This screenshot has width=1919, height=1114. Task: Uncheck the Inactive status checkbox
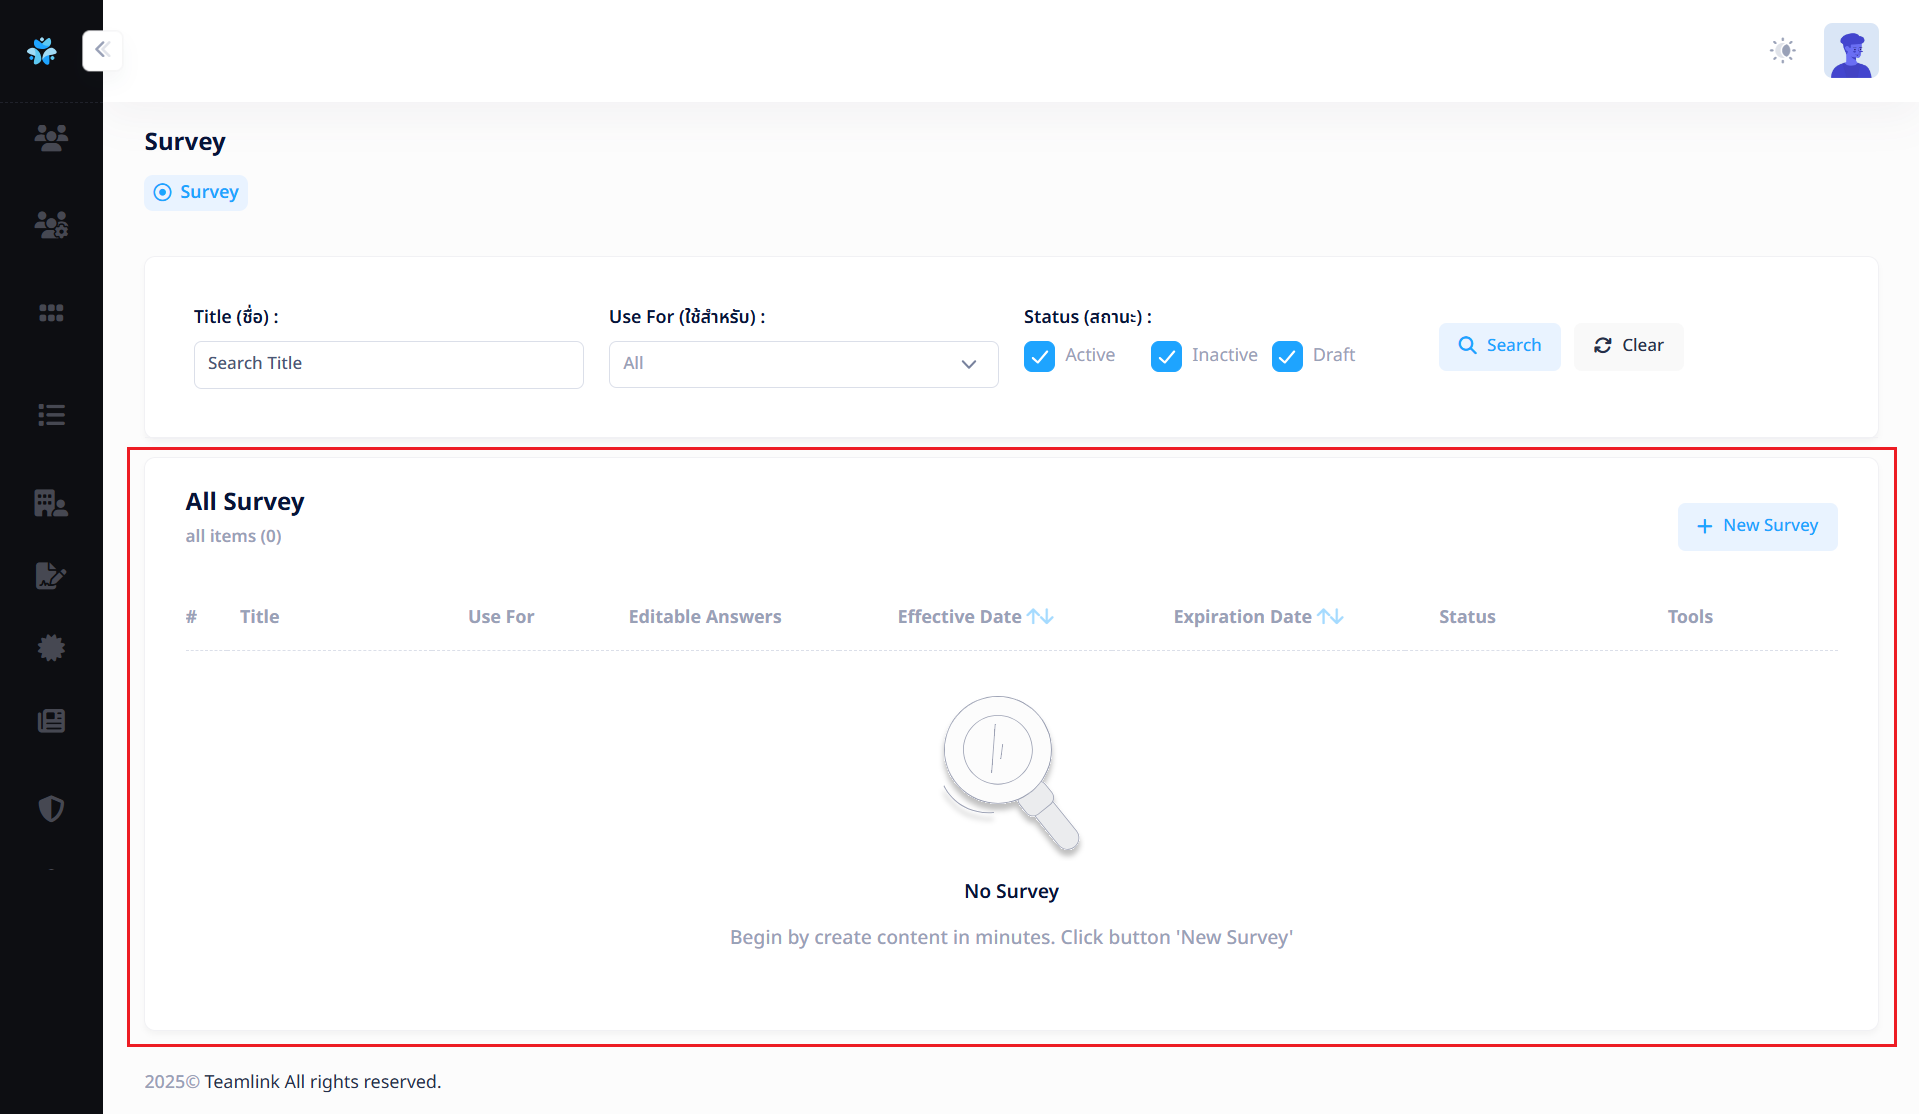click(1166, 356)
